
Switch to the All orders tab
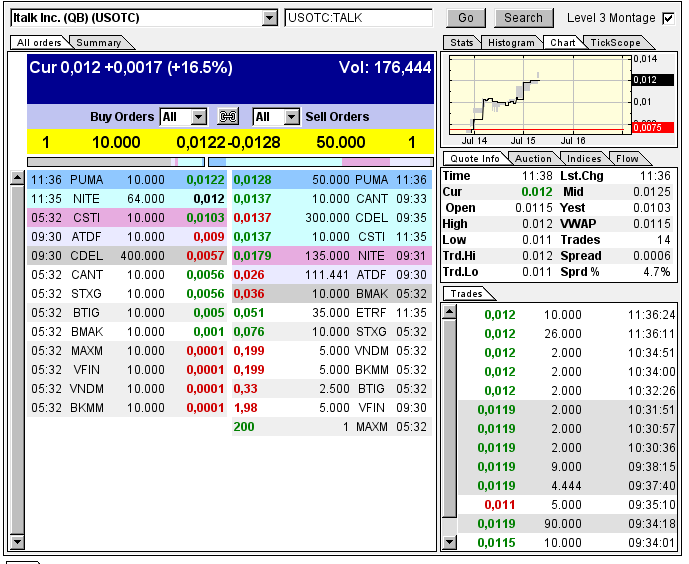(39, 43)
